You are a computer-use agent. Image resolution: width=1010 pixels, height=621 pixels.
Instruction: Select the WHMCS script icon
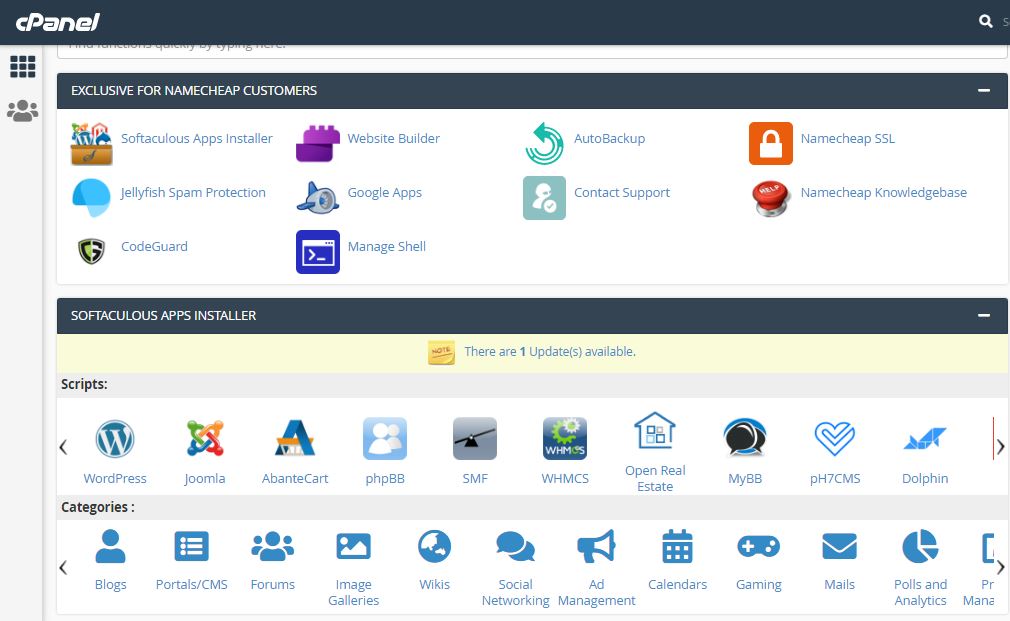(565, 439)
